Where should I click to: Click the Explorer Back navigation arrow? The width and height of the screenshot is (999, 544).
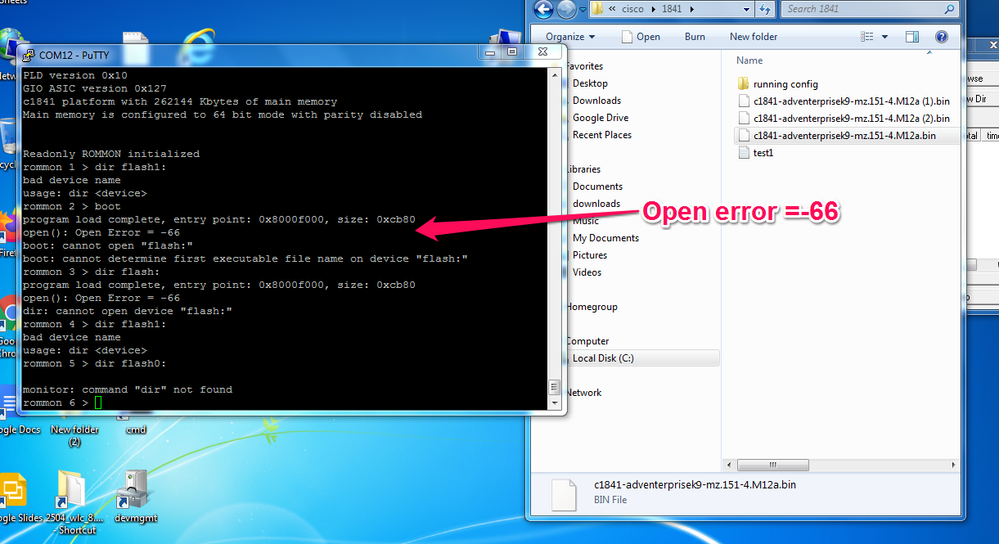click(x=543, y=9)
